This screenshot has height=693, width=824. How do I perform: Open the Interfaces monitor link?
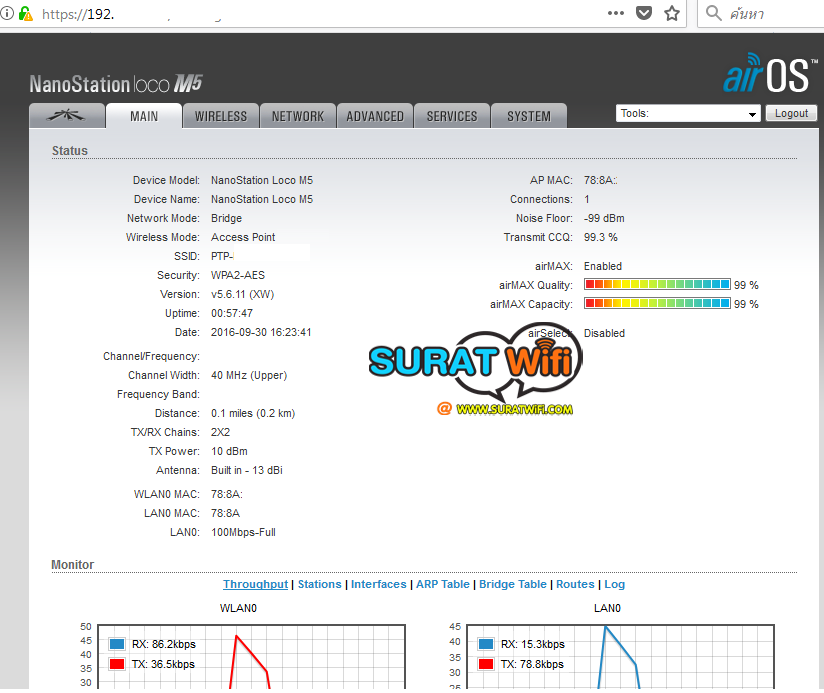click(x=378, y=584)
